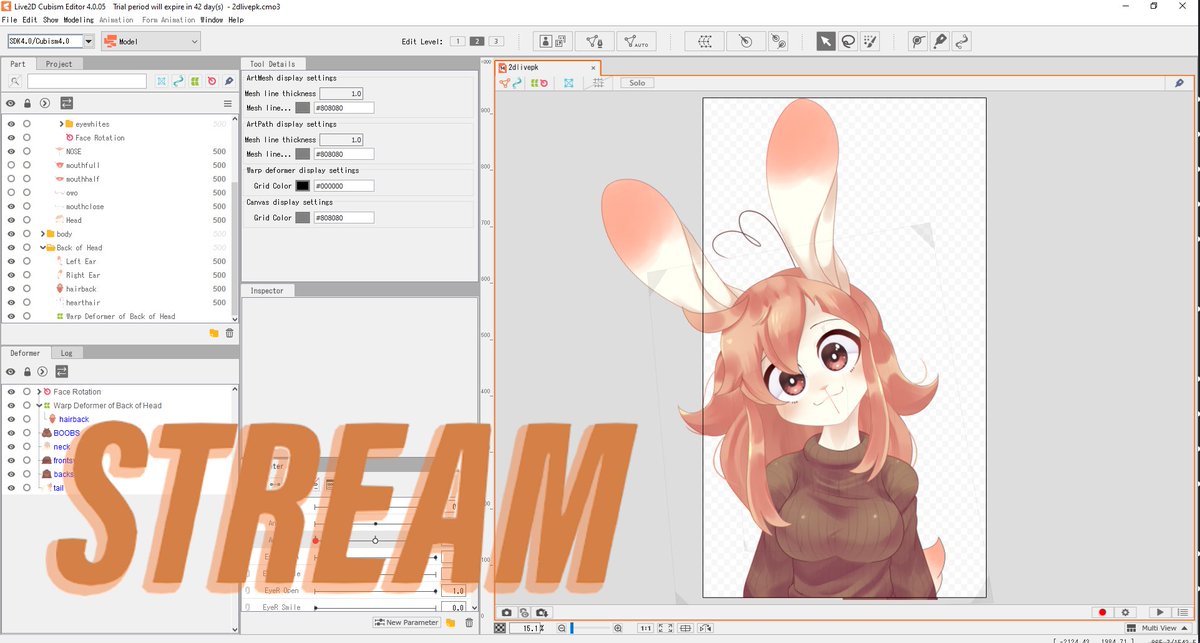Screen dimensions: 1200x643
Task: Expand Face Rotation in Deformer panel
Action: tap(39, 392)
